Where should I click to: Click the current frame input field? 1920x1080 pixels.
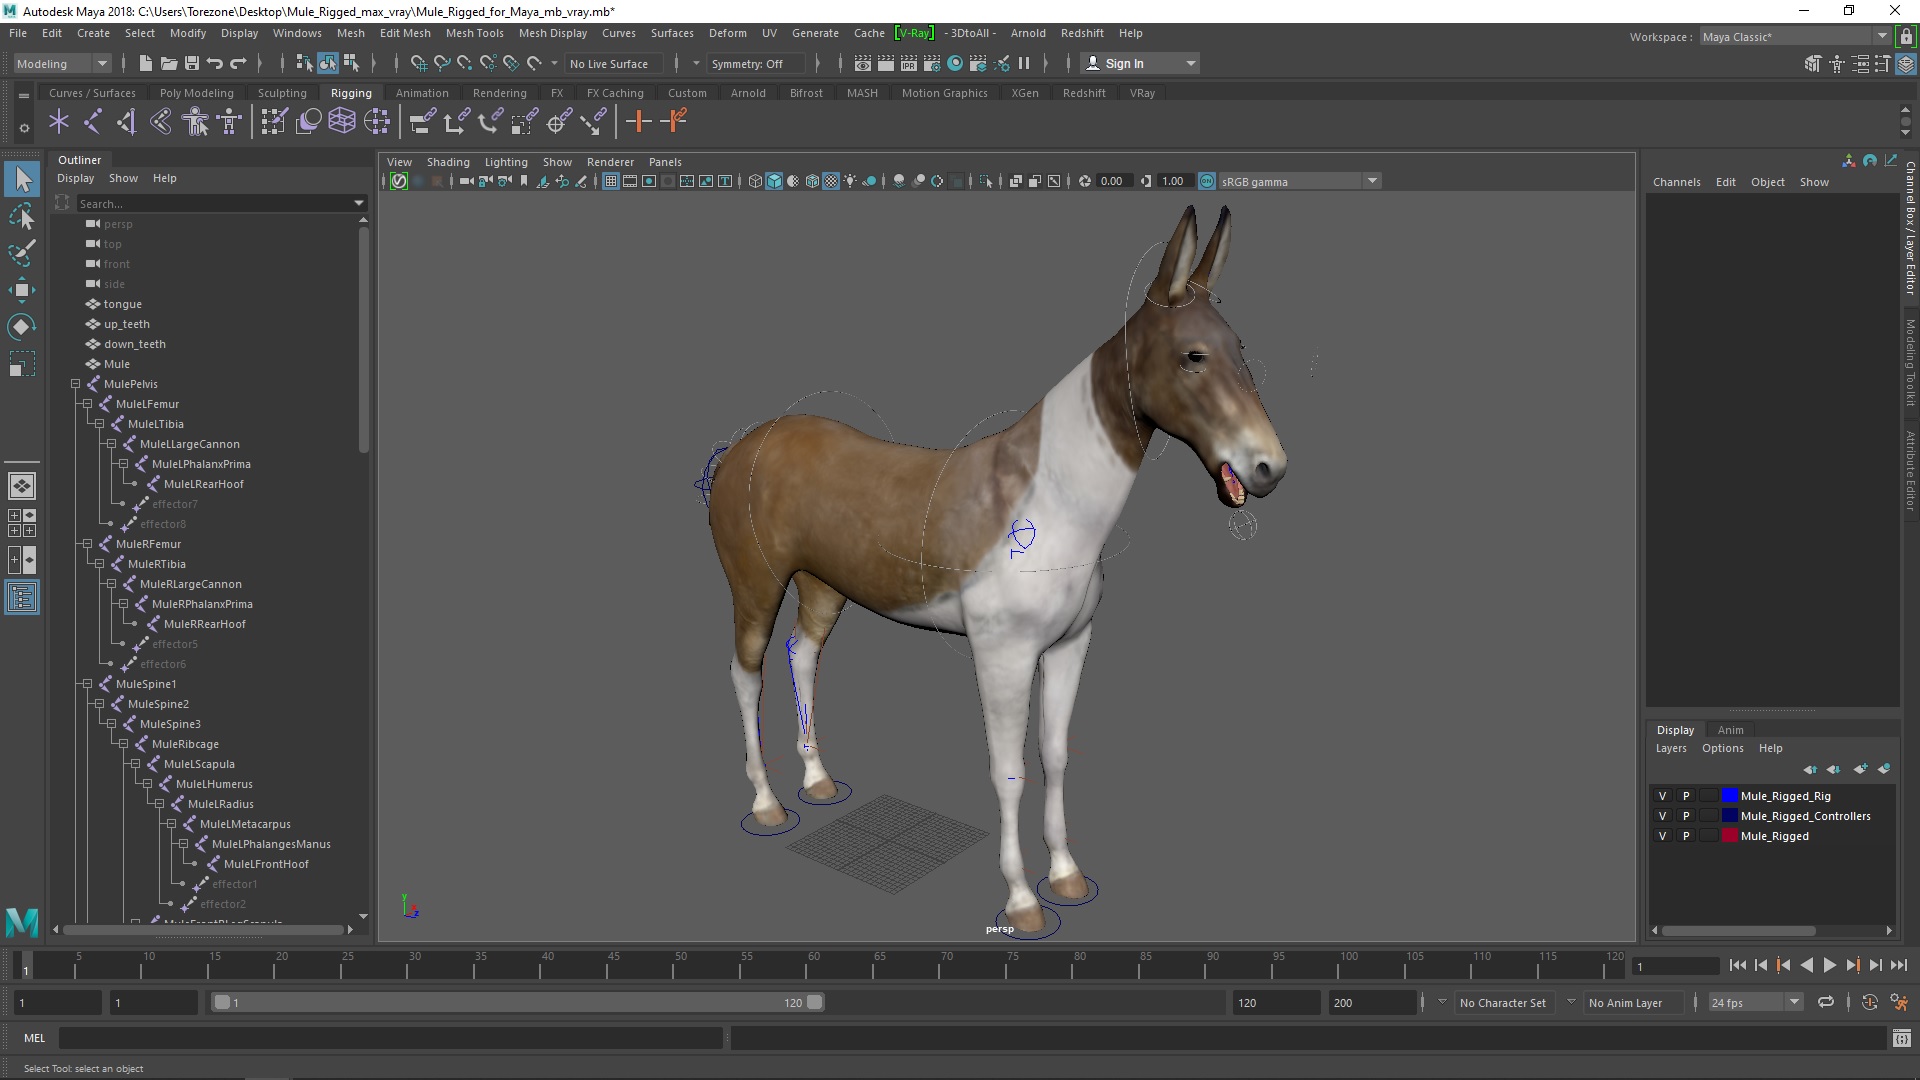tap(1674, 966)
